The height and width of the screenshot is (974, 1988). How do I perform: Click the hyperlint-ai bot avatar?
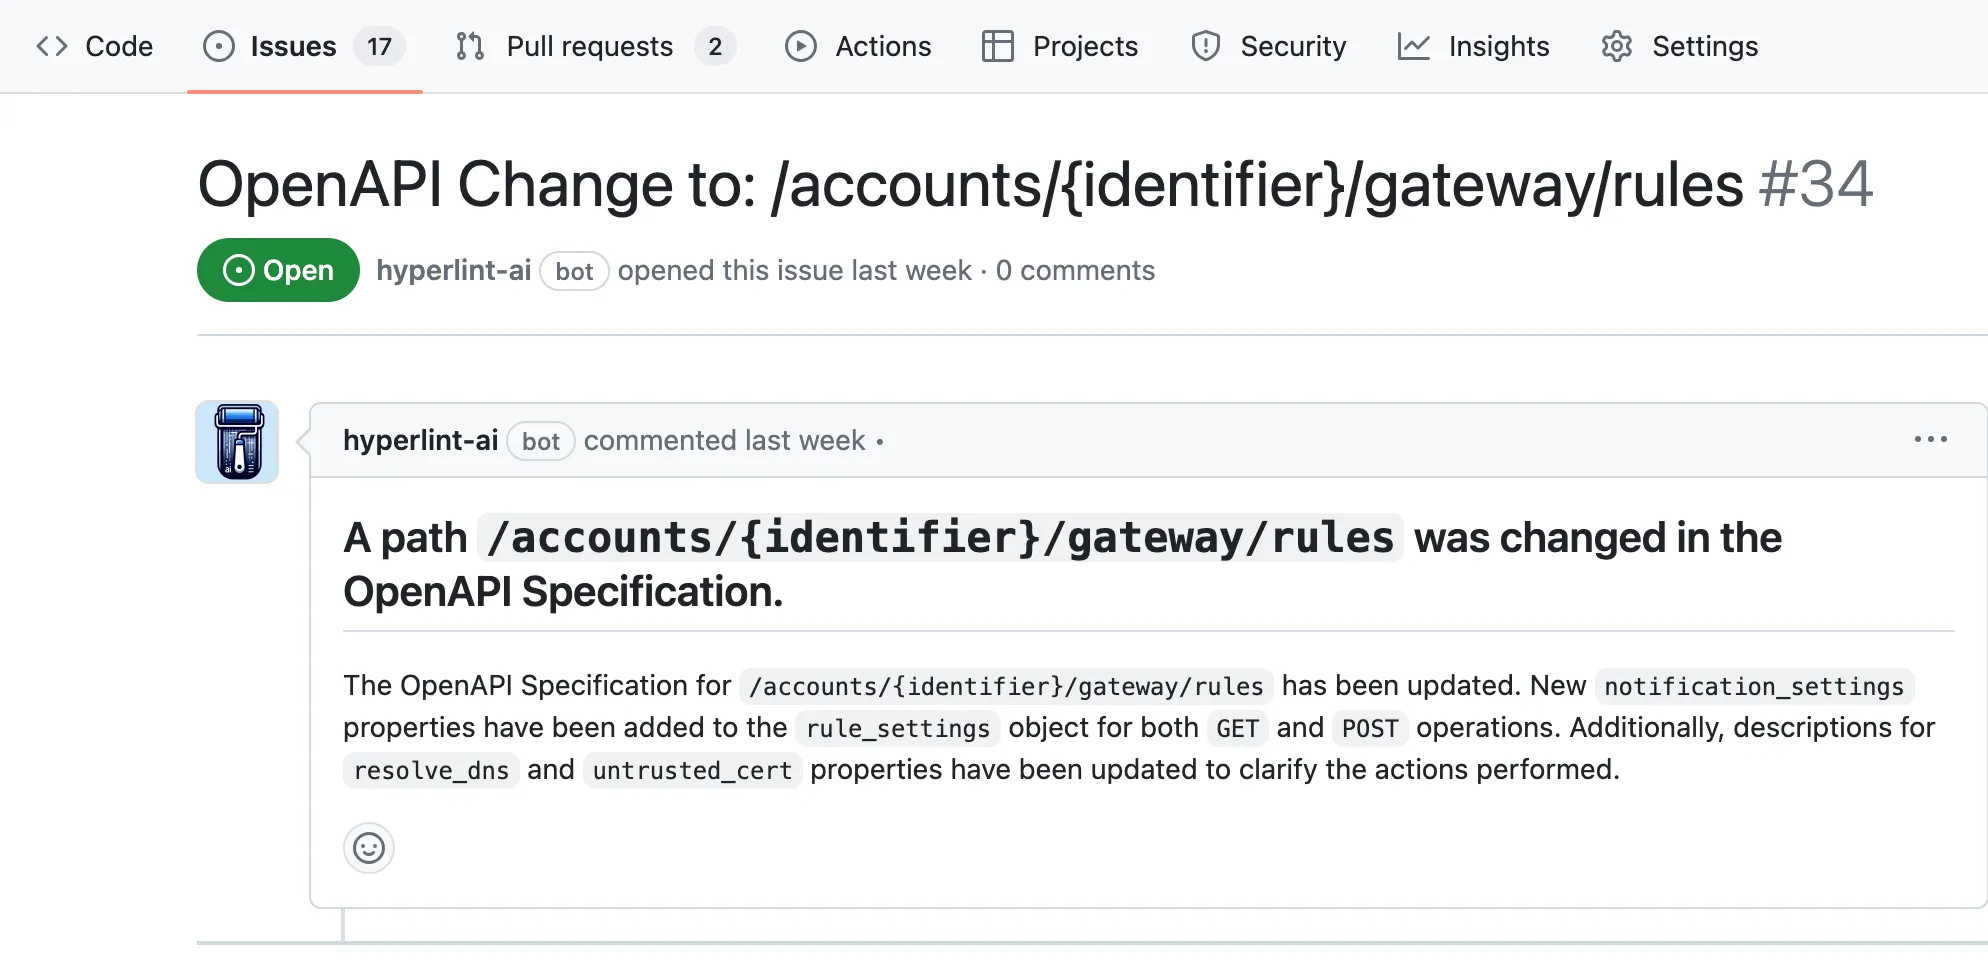[237, 442]
